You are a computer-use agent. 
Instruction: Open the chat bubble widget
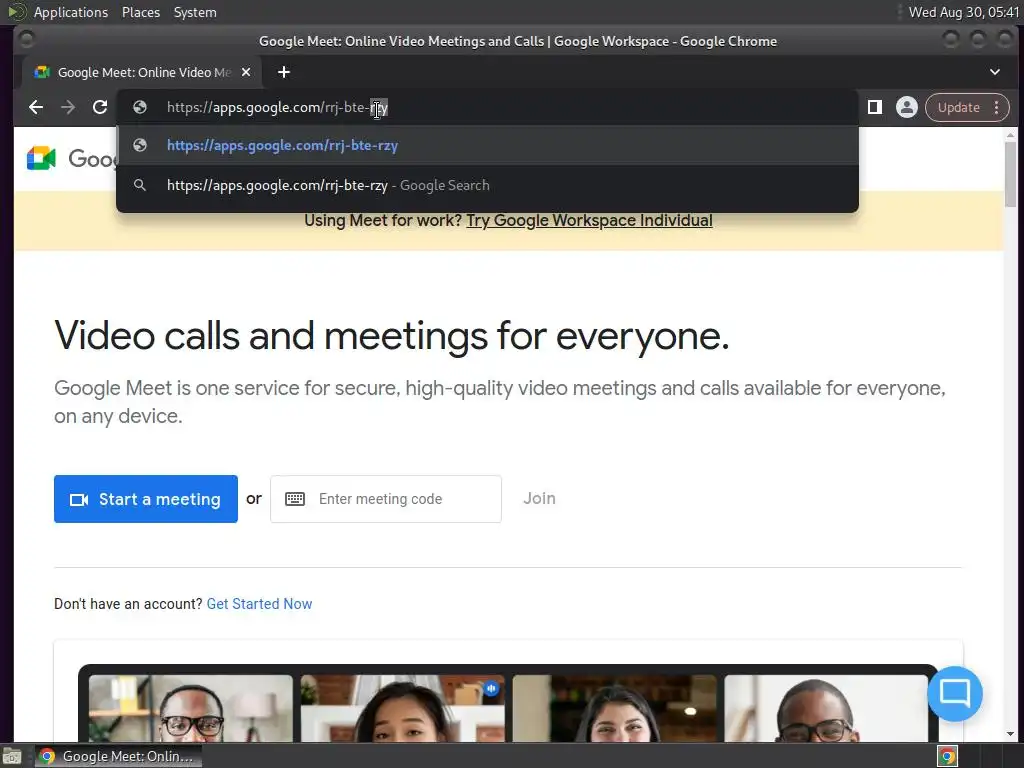[955, 693]
